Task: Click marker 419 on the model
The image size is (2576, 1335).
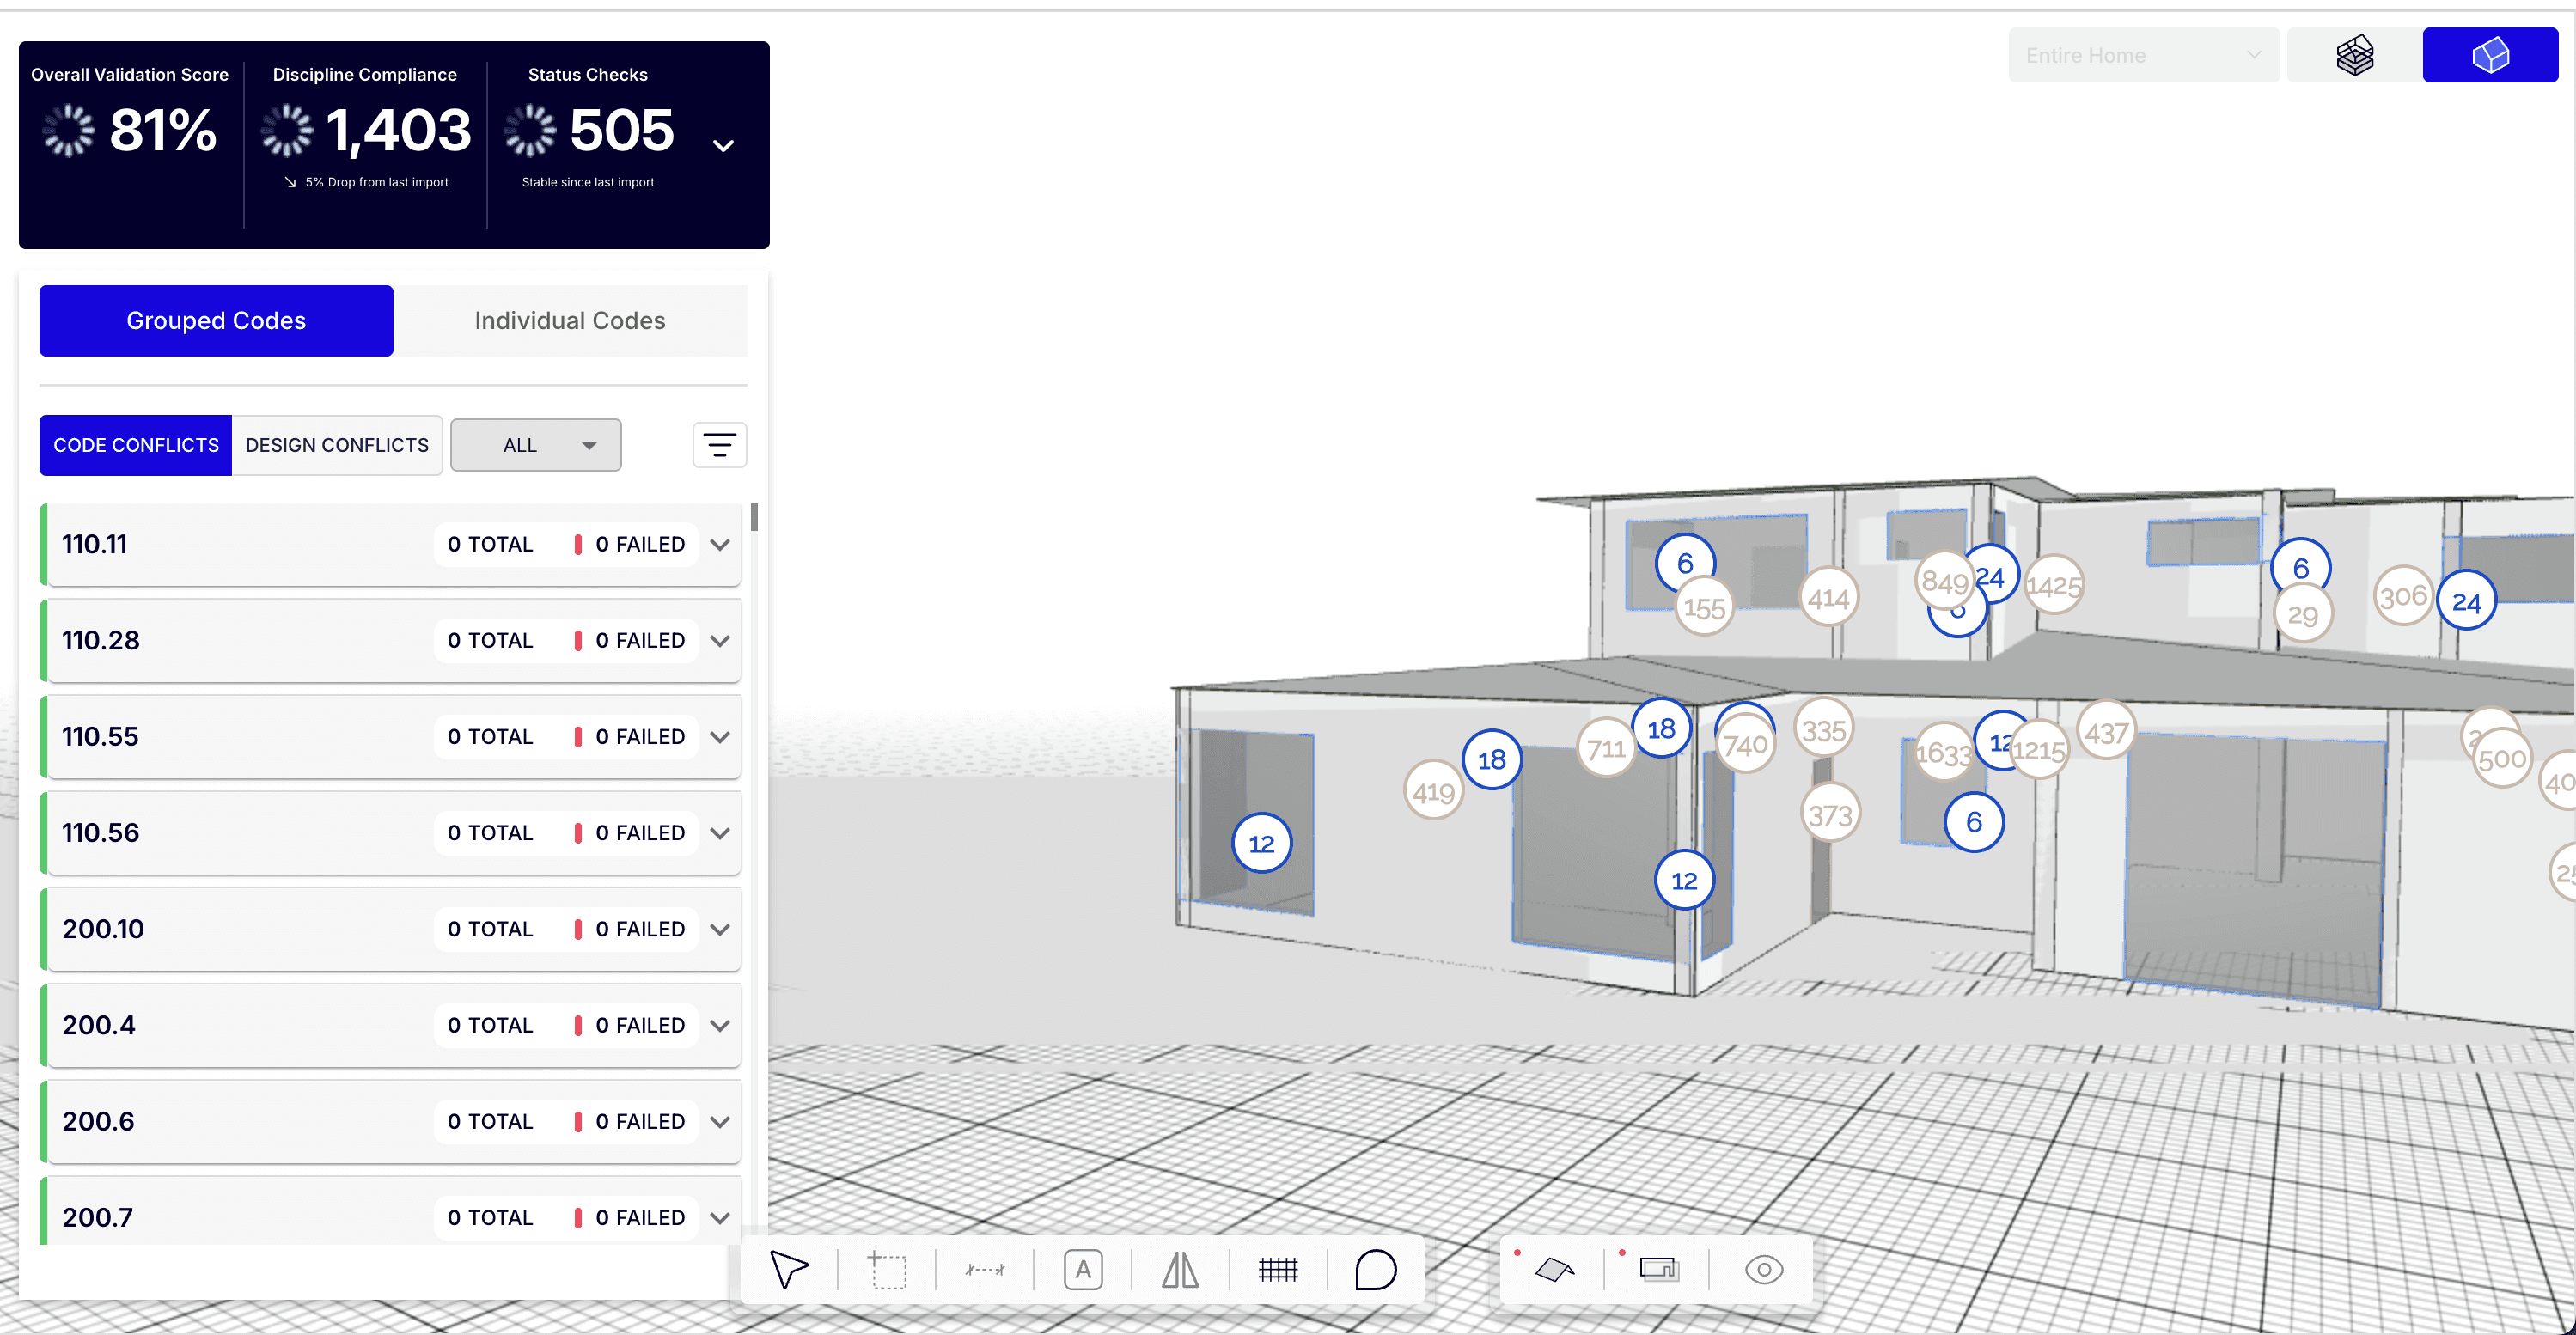Action: tap(1433, 790)
